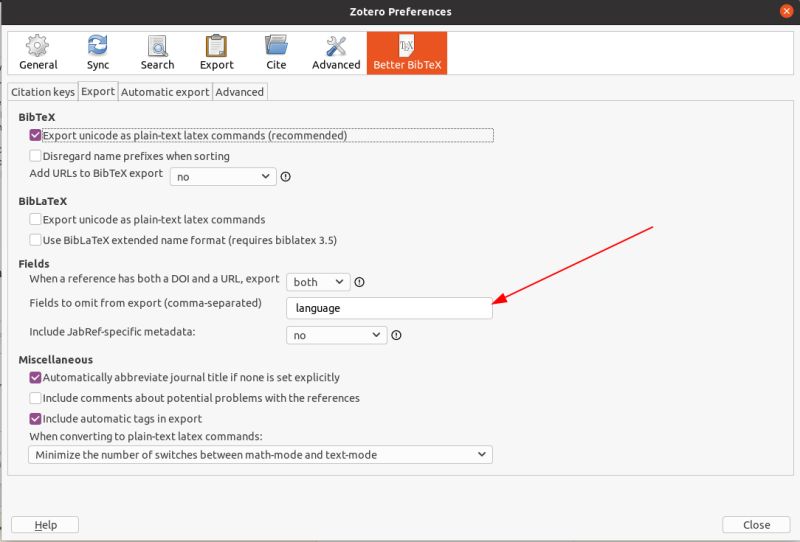Click the fields to omit from export input
Screen dimensions: 800x542
(x=389, y=308)
